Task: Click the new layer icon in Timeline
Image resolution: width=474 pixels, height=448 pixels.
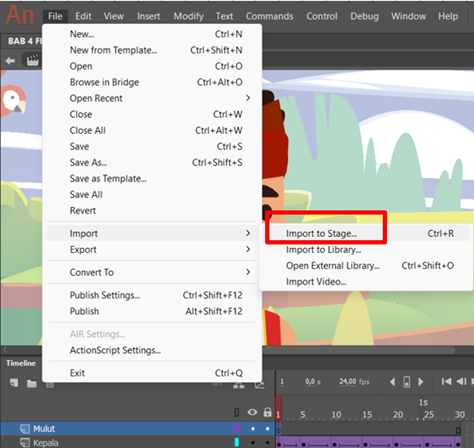Action: 14,383
